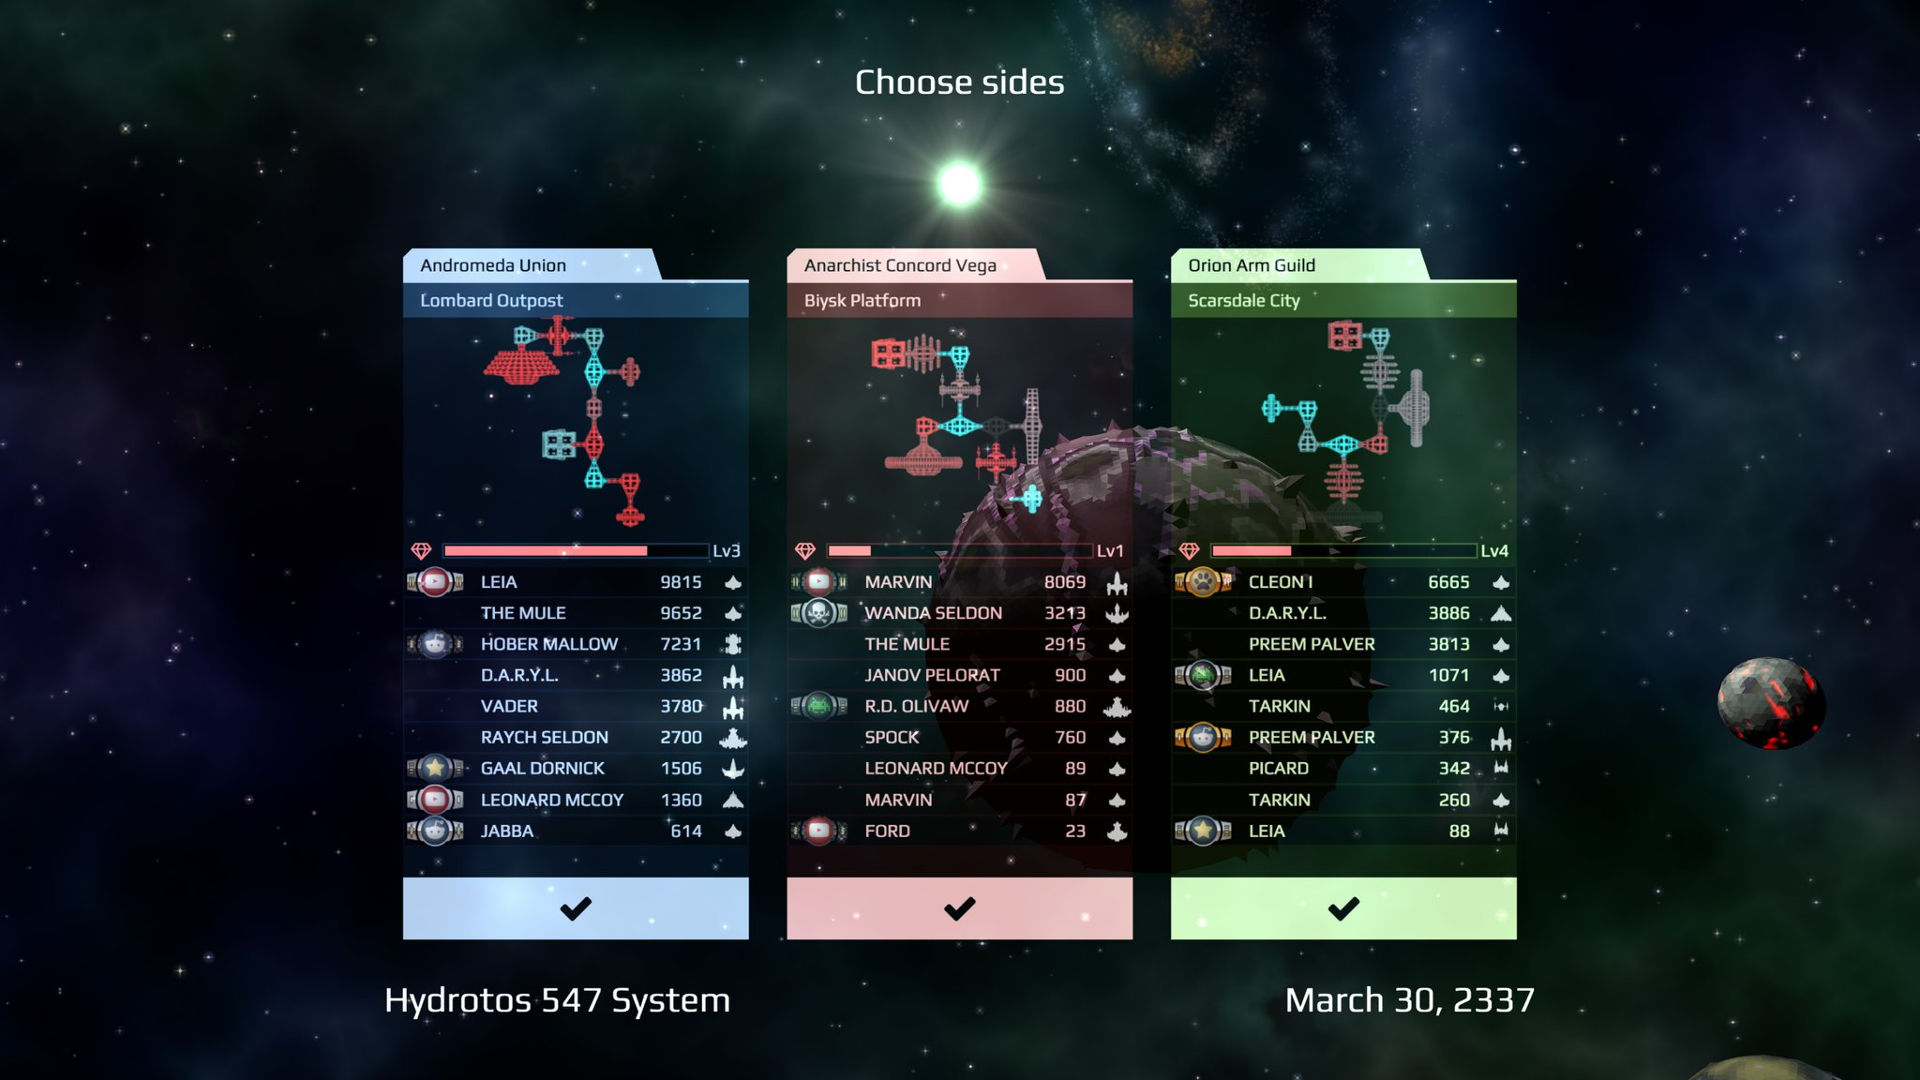Click the diamond/gem icon next to Andromeda Union
Image resolution: width=1920 pixels, height=1080 pixels.
(418, 550)
